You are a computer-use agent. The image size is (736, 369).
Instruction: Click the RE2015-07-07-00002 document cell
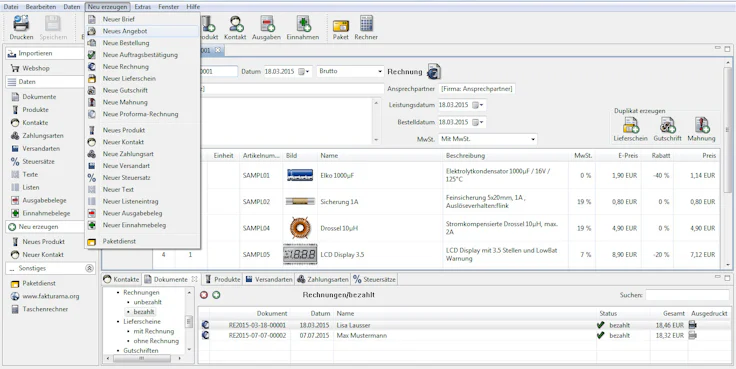click(x=257, y=336)
